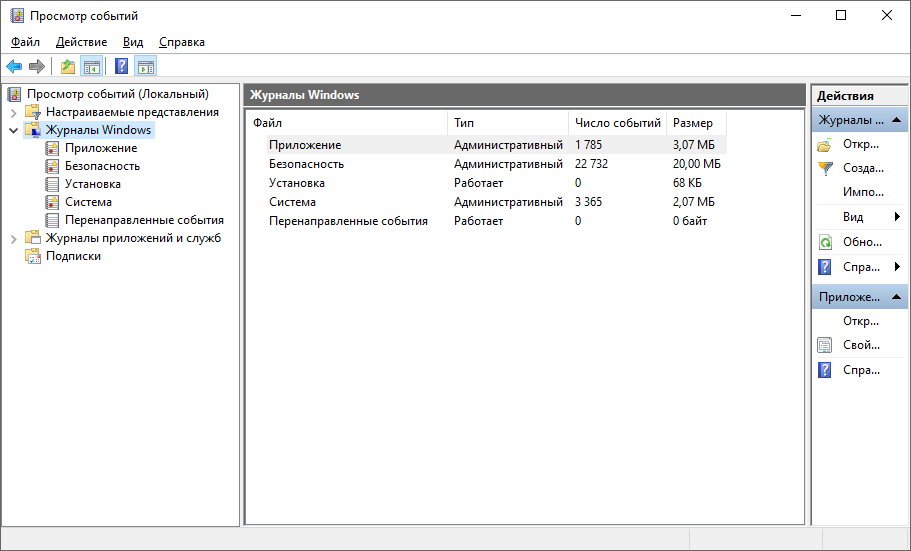Open the Справка menu
911x551 pixels.
coord(182,42)
